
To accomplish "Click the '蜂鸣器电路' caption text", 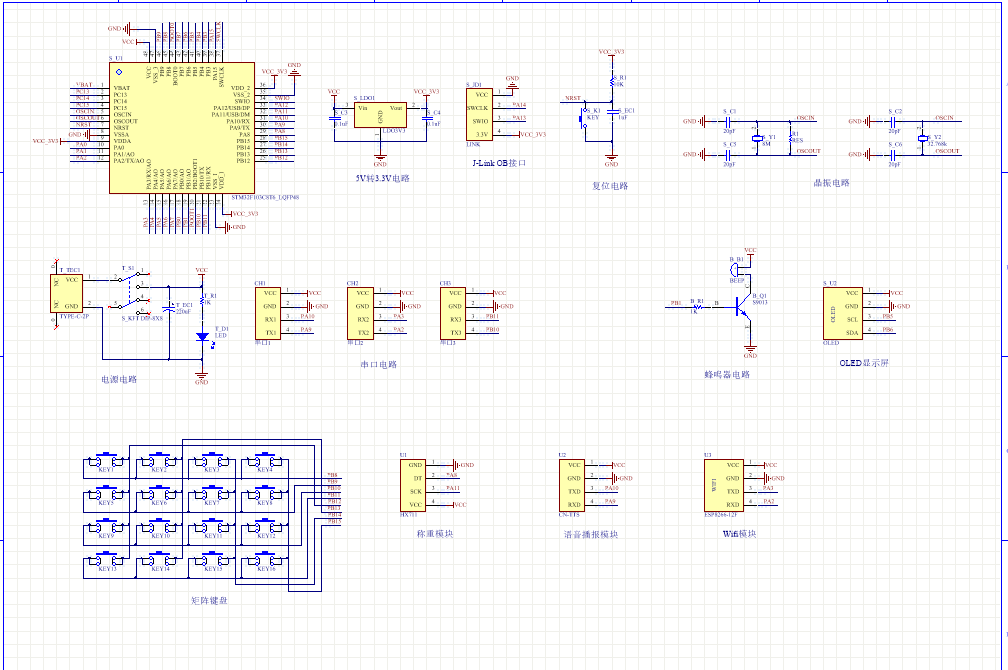I will click(727, 374).
